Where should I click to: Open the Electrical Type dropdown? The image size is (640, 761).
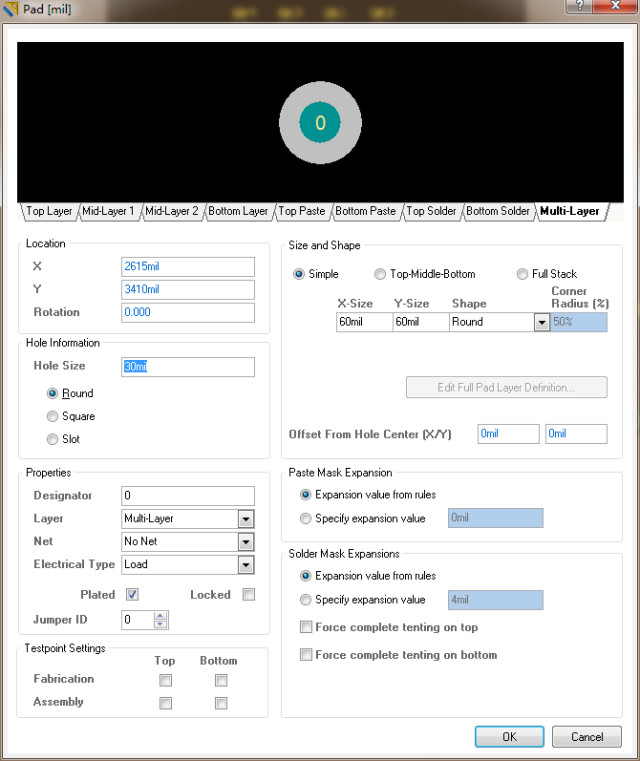coord(245,565)
